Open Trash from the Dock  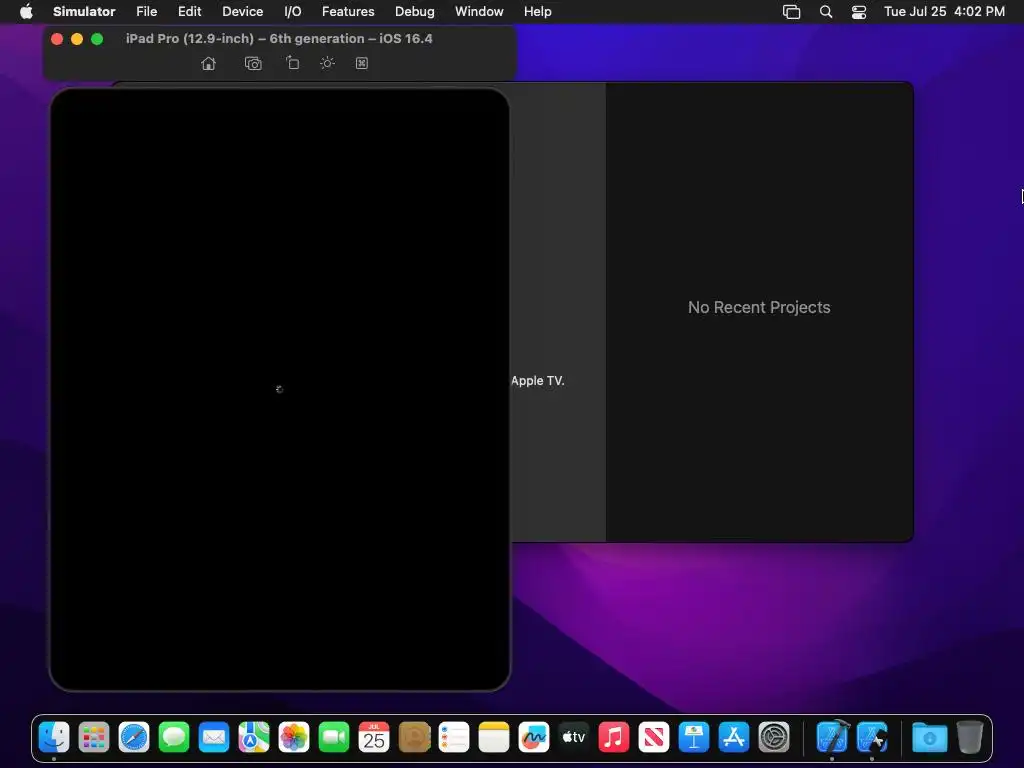click(x=970, y=737)
